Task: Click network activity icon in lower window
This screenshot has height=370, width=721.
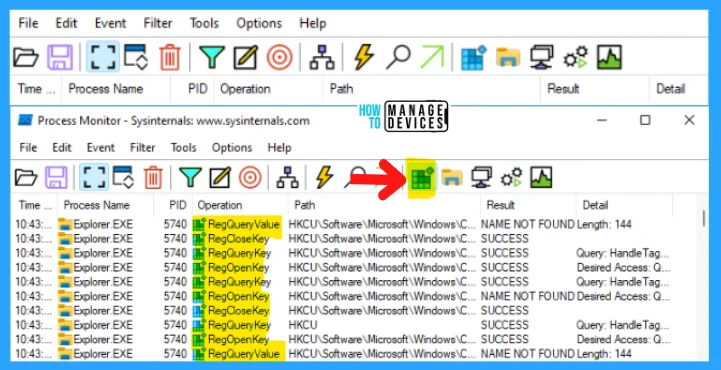Action: point(482,177)
